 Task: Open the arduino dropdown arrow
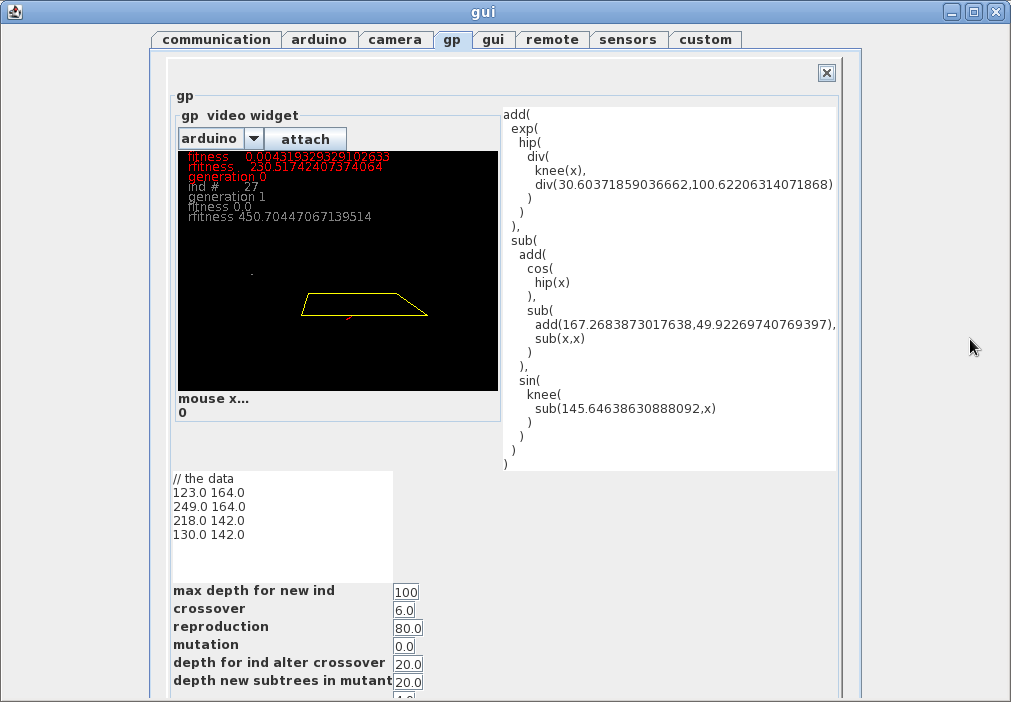253,139
